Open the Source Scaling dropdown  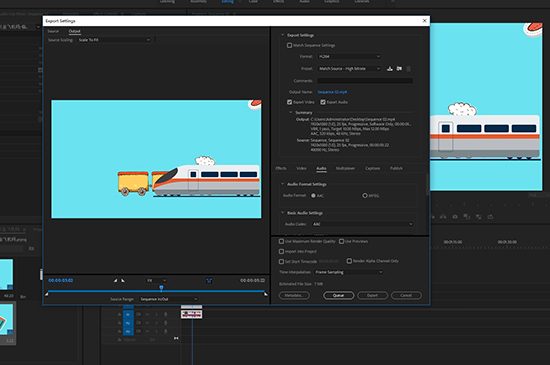114,40
